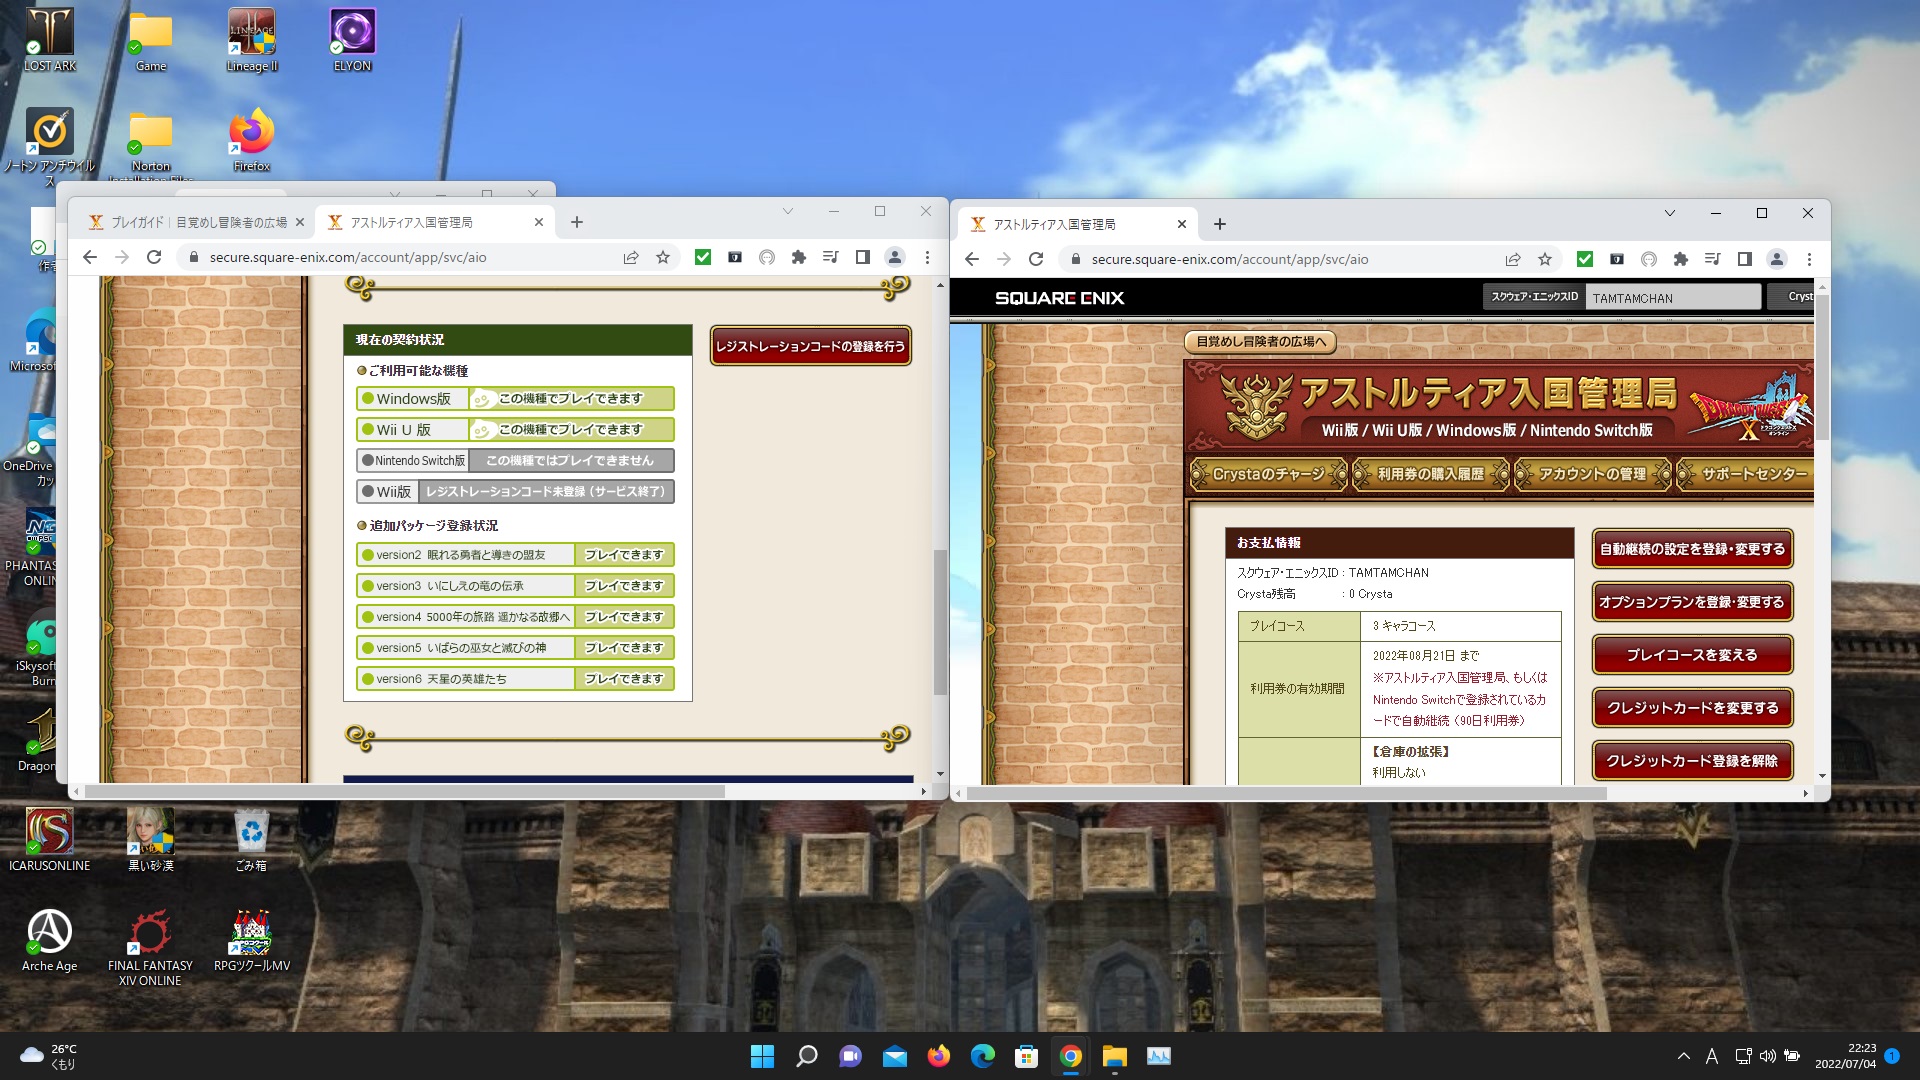
Task: Click the IME mode A indicator in tray
Action: point(1711,1056)
